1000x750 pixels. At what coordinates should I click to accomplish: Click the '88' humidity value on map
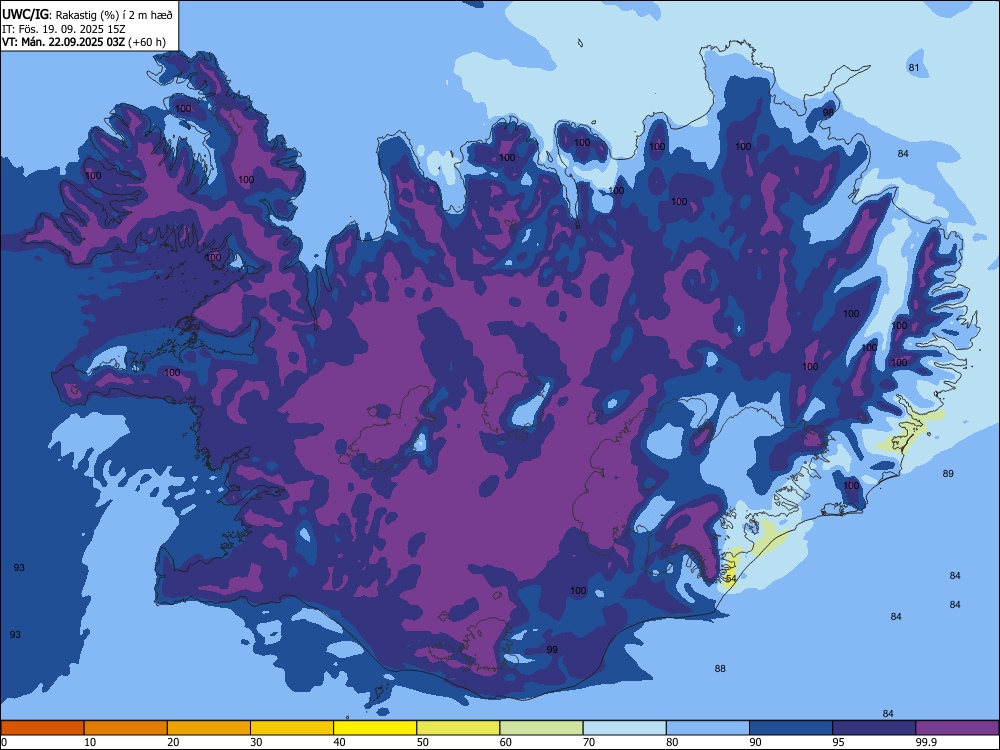(720, 668)
